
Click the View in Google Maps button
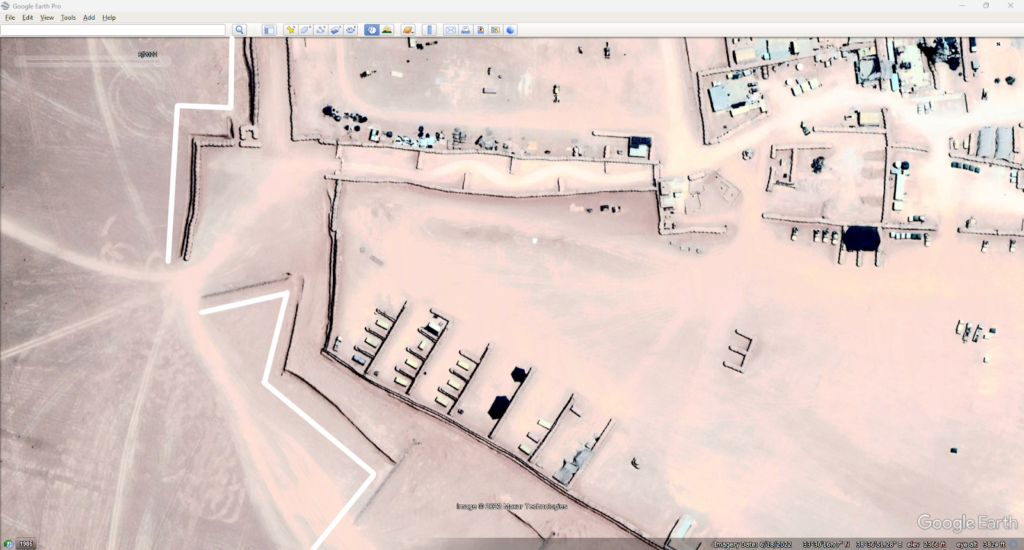495,30
